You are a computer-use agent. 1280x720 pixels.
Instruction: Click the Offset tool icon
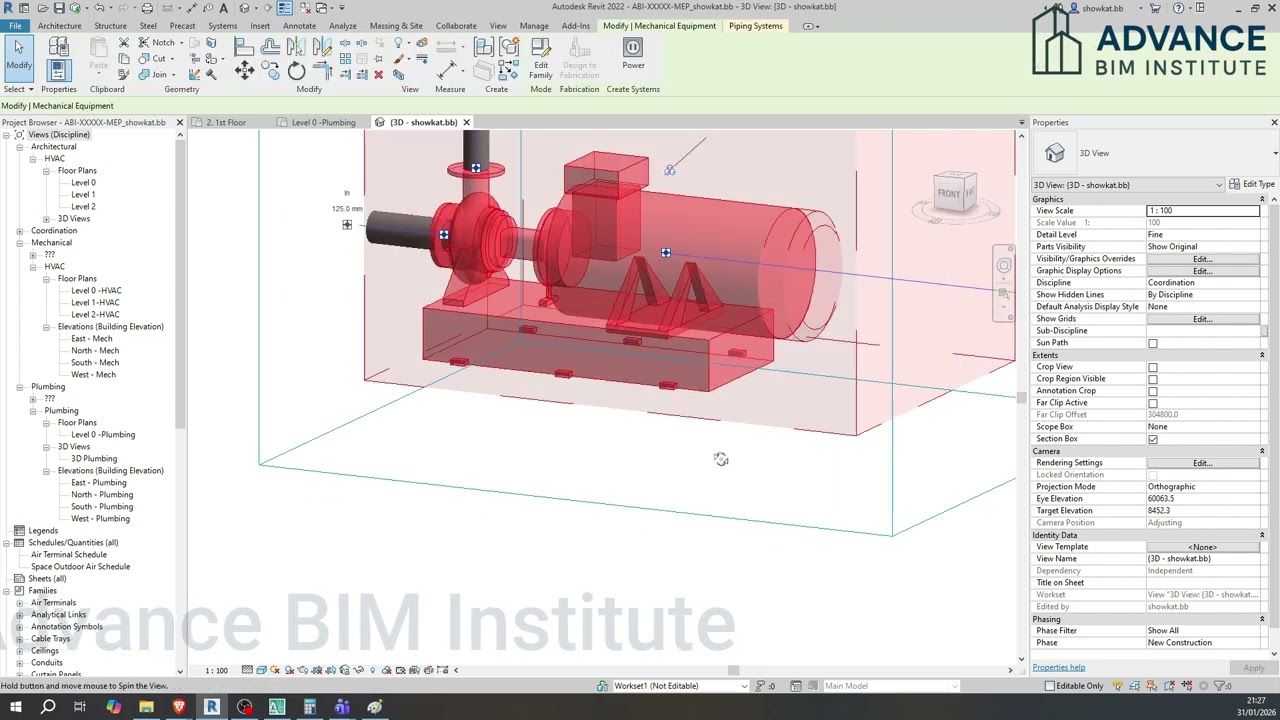pos(271,46)
